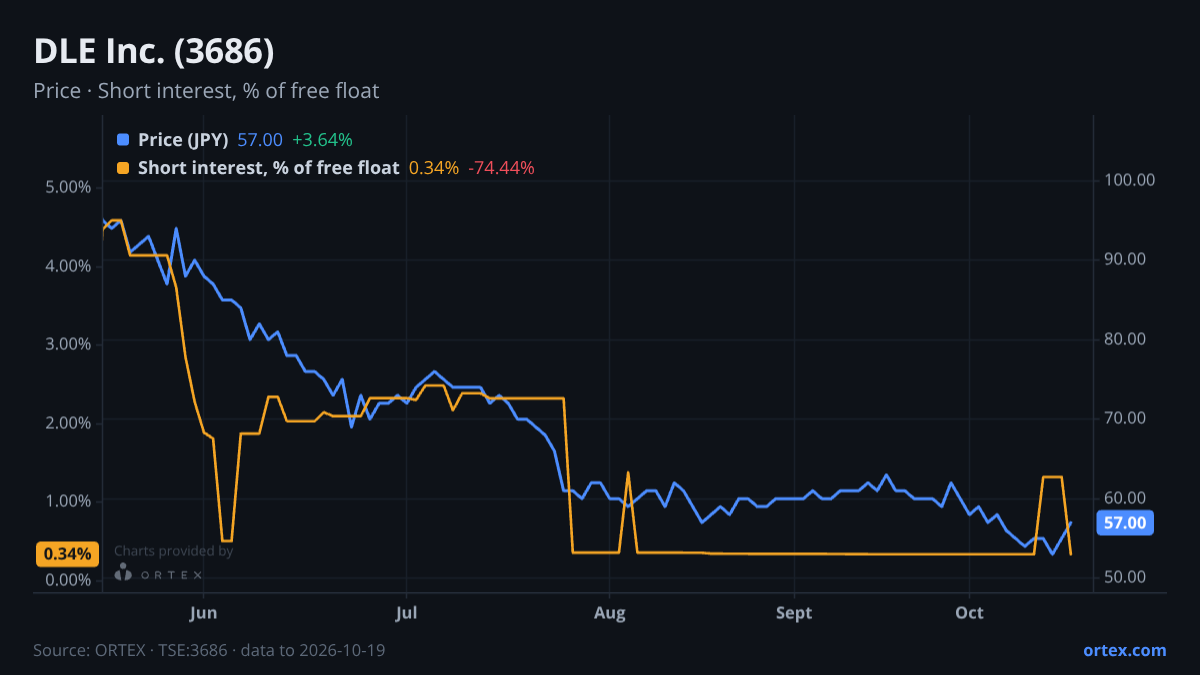Click the 100.00 right axis label
The height and width of the screenshot is (675, 1200).
pos(1130,180)
